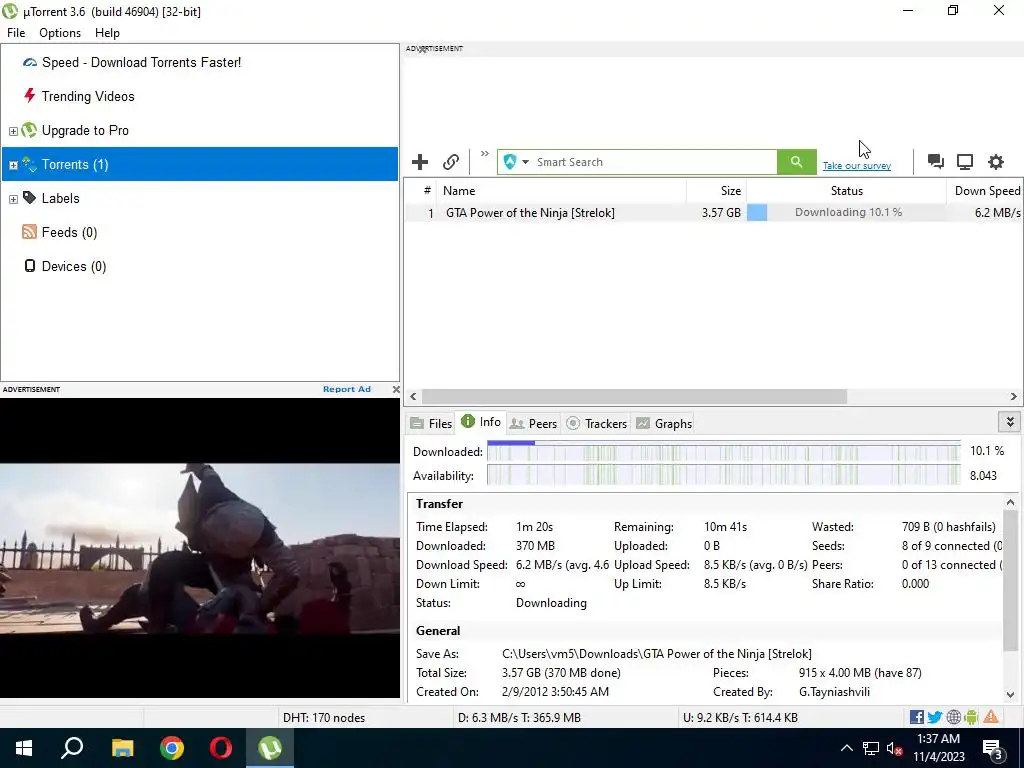Viewport: 1024px width, 768px height.
Task: Click the Add Torrent plus icon
Action: pyautogui.click(x=420, y=161)
